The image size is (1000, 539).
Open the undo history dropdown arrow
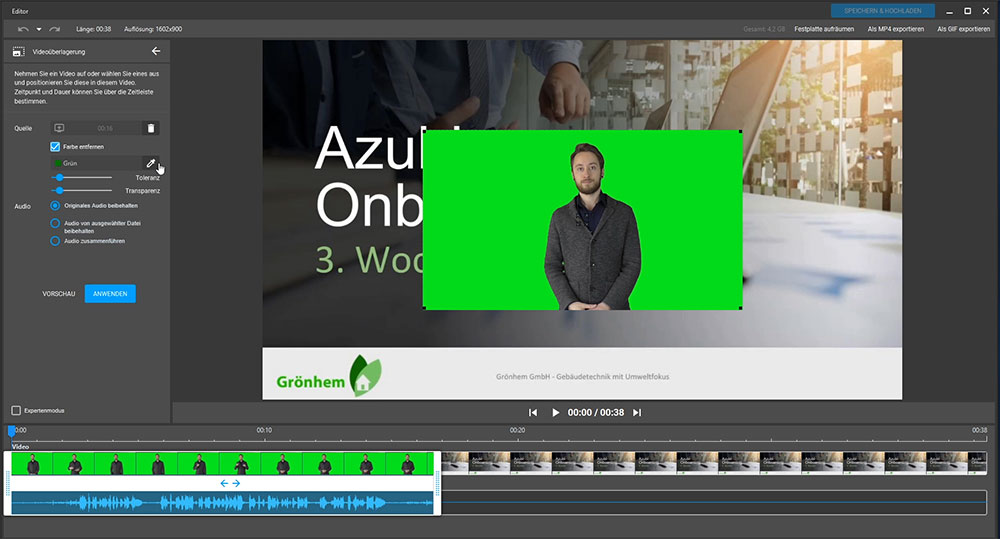tap(39, 29)
